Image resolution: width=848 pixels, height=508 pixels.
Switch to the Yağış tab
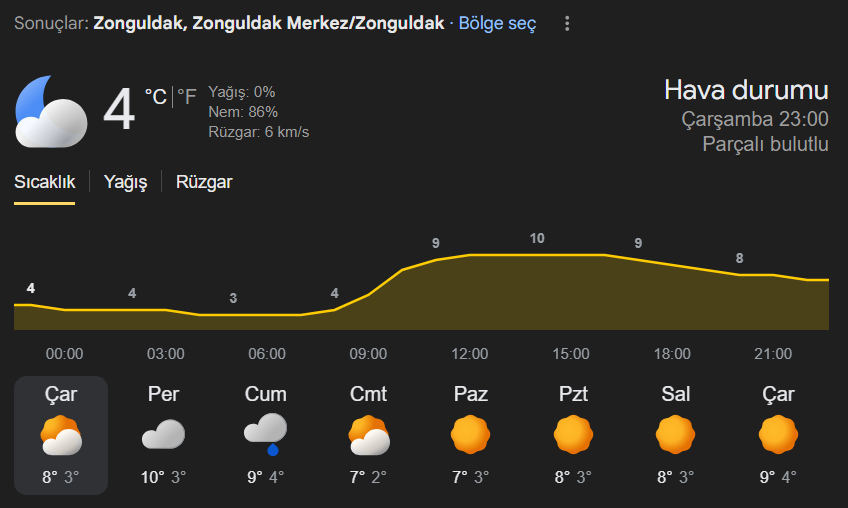(x=126, y=182)
